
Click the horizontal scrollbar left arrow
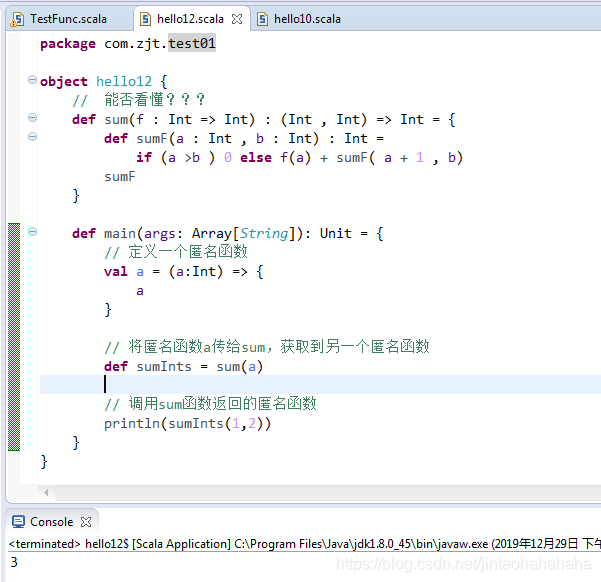pos(46,492)
